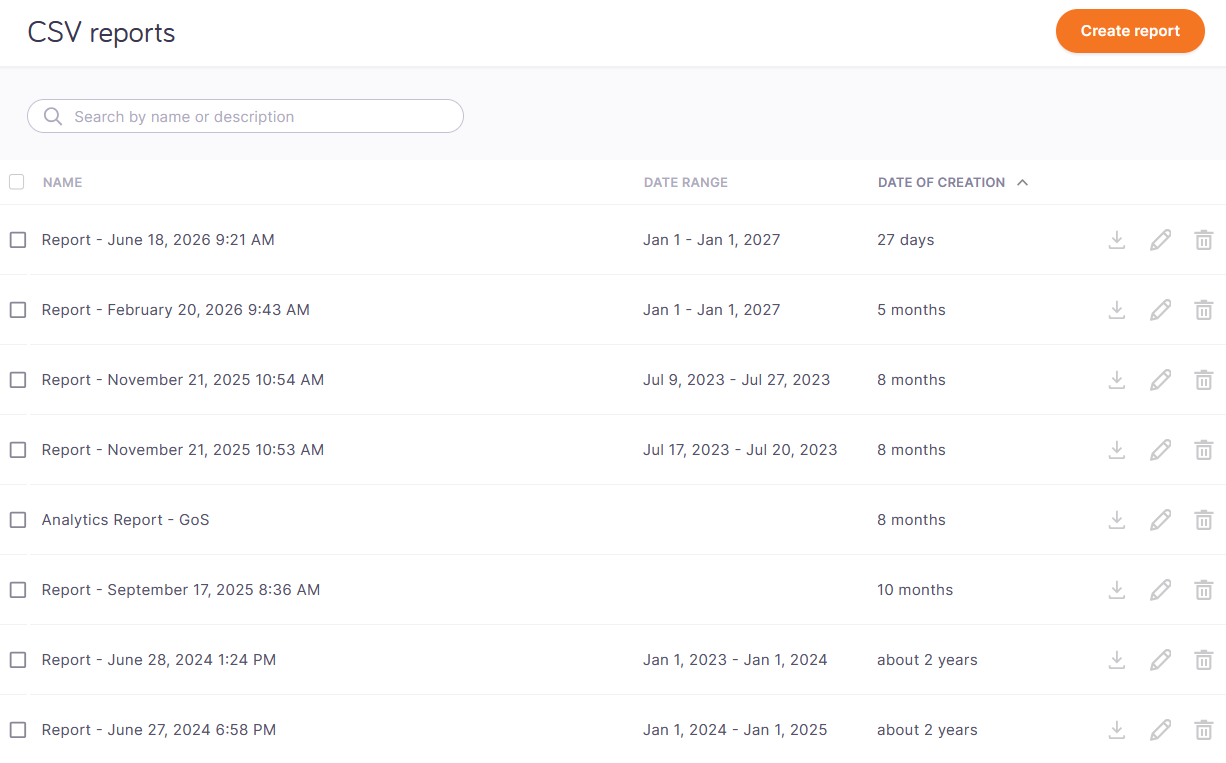
Task: Download the Analytics Report - GoS file
Action: click(x=1117, y=520)
